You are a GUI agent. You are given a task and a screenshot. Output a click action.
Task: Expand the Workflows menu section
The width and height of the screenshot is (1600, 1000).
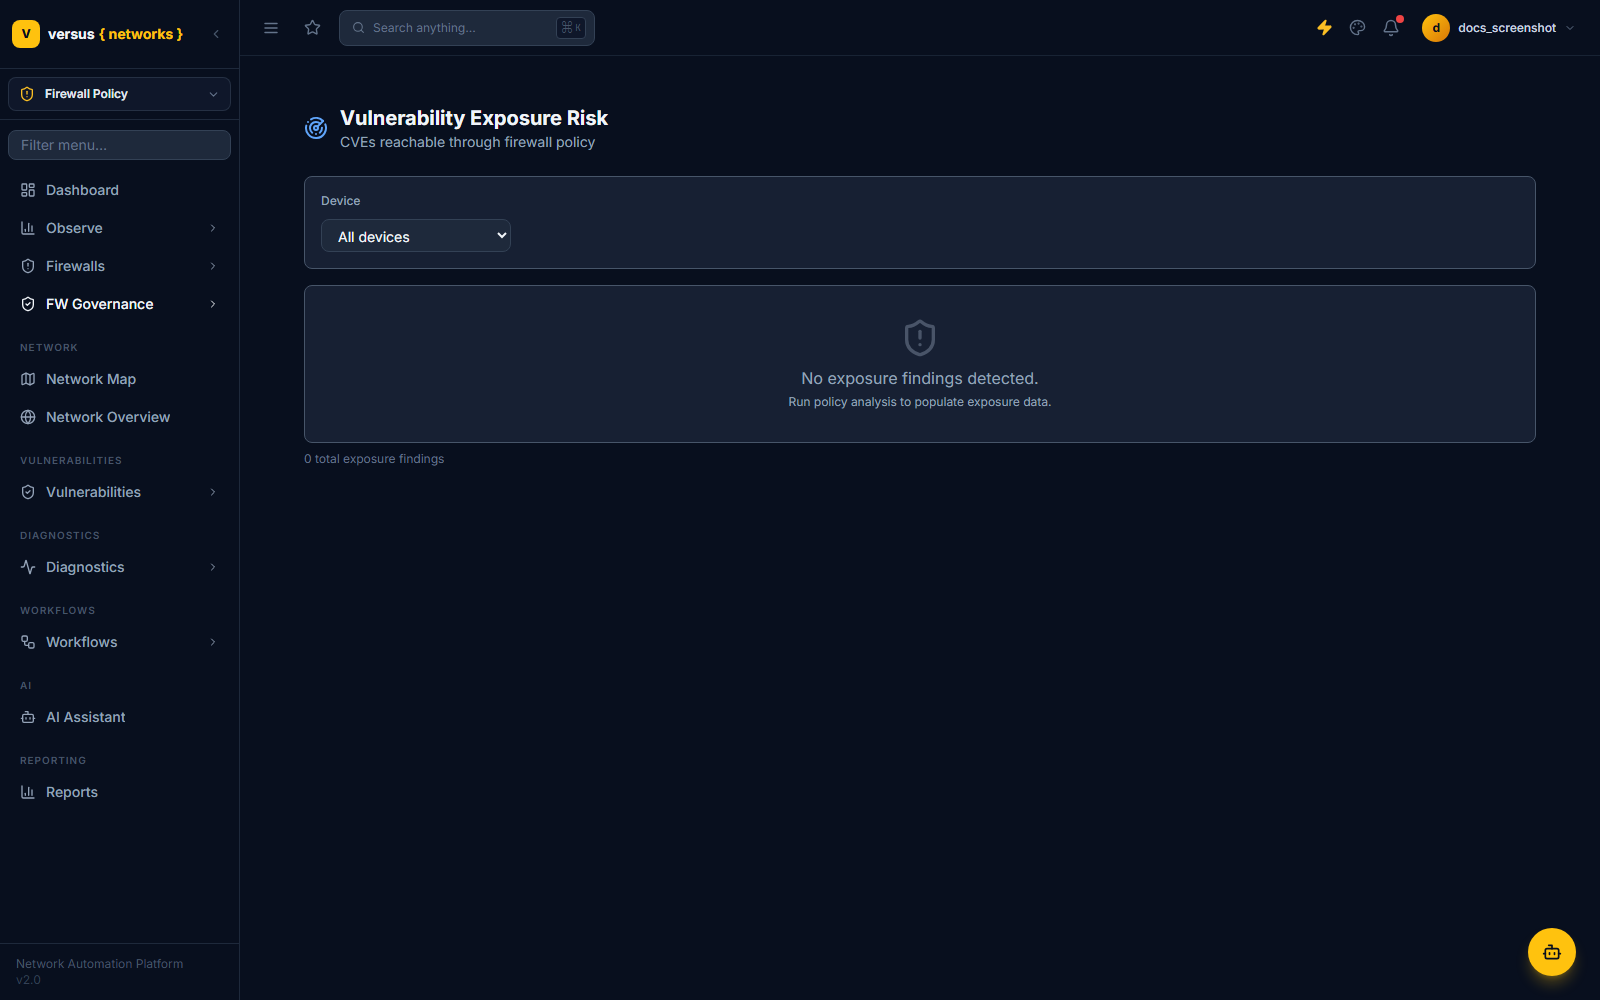(120, 642)
